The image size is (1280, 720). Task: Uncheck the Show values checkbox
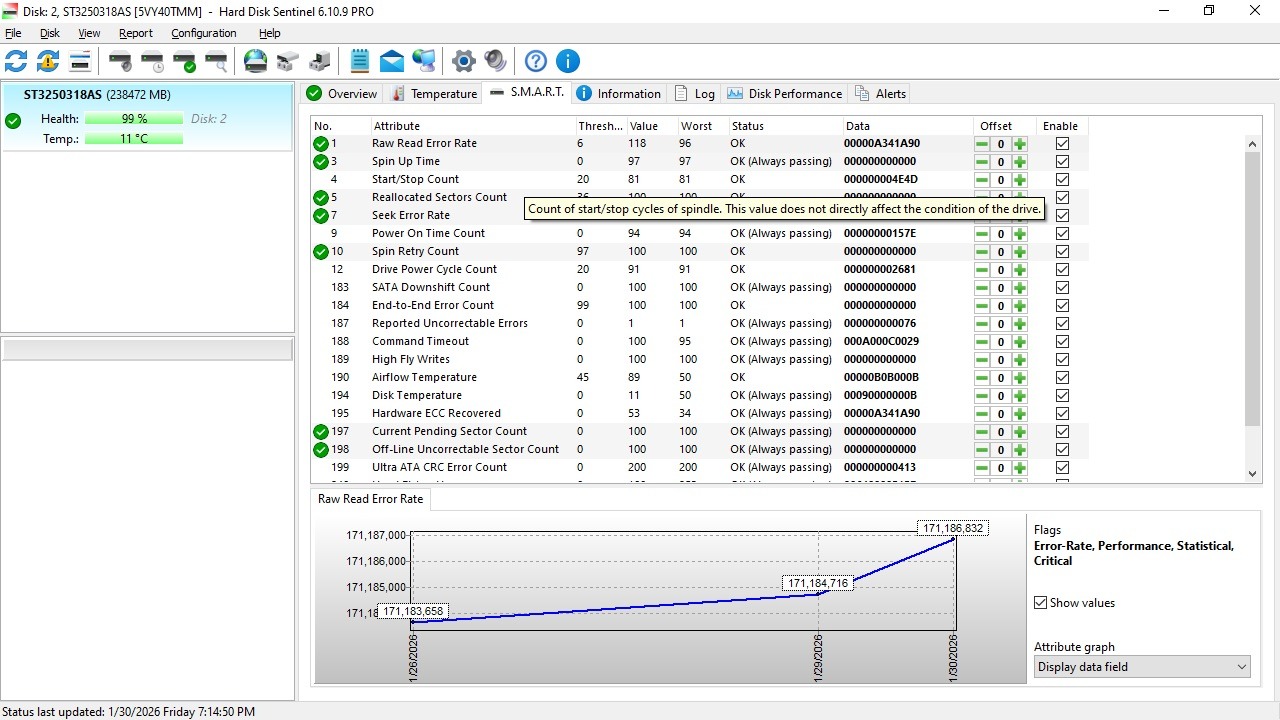click(1041, 603)
